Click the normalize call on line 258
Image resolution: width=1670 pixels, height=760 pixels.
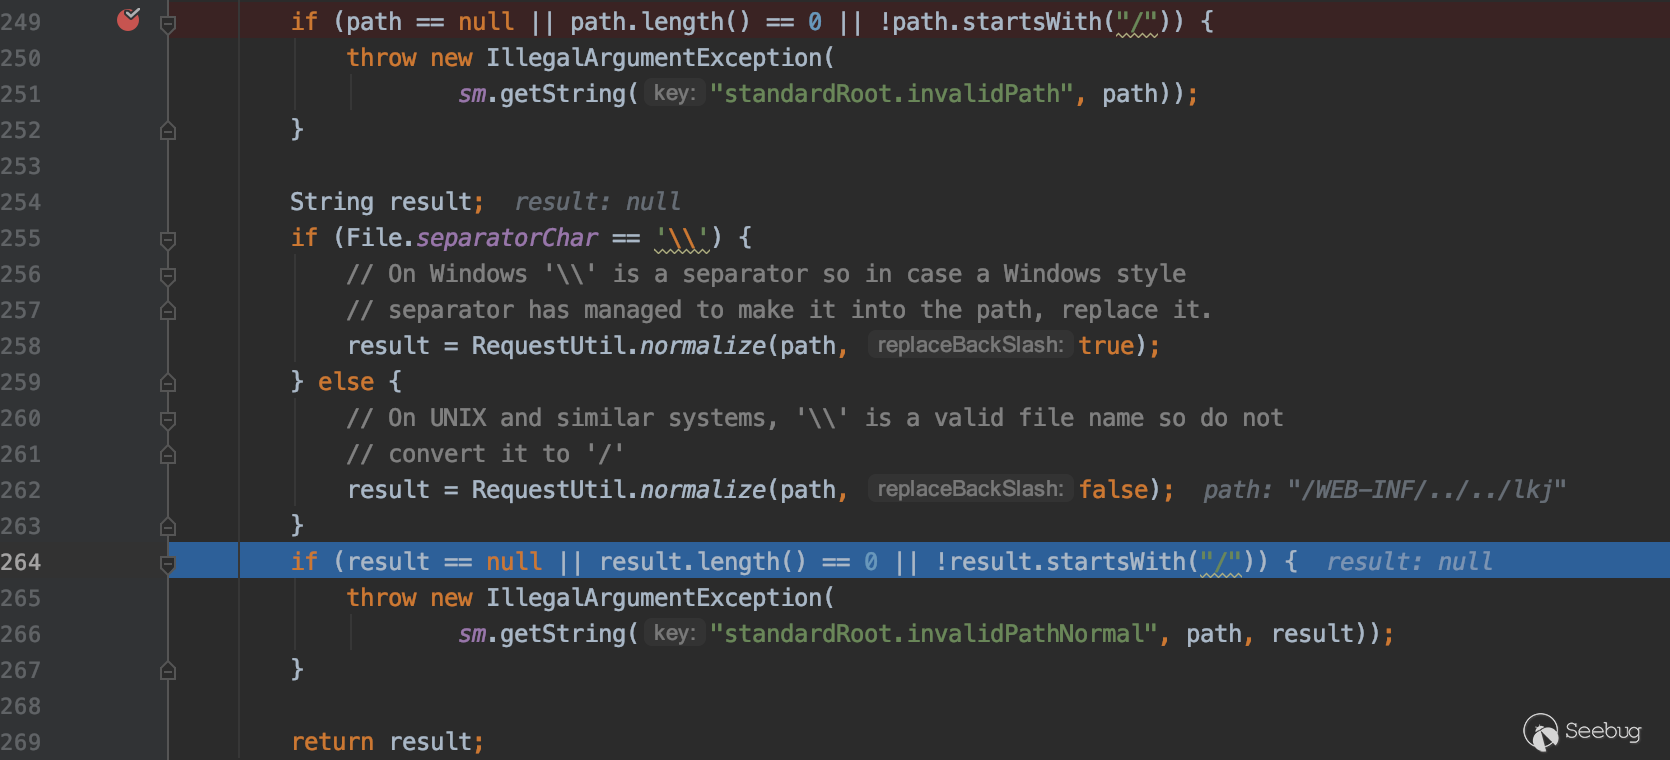703,346
